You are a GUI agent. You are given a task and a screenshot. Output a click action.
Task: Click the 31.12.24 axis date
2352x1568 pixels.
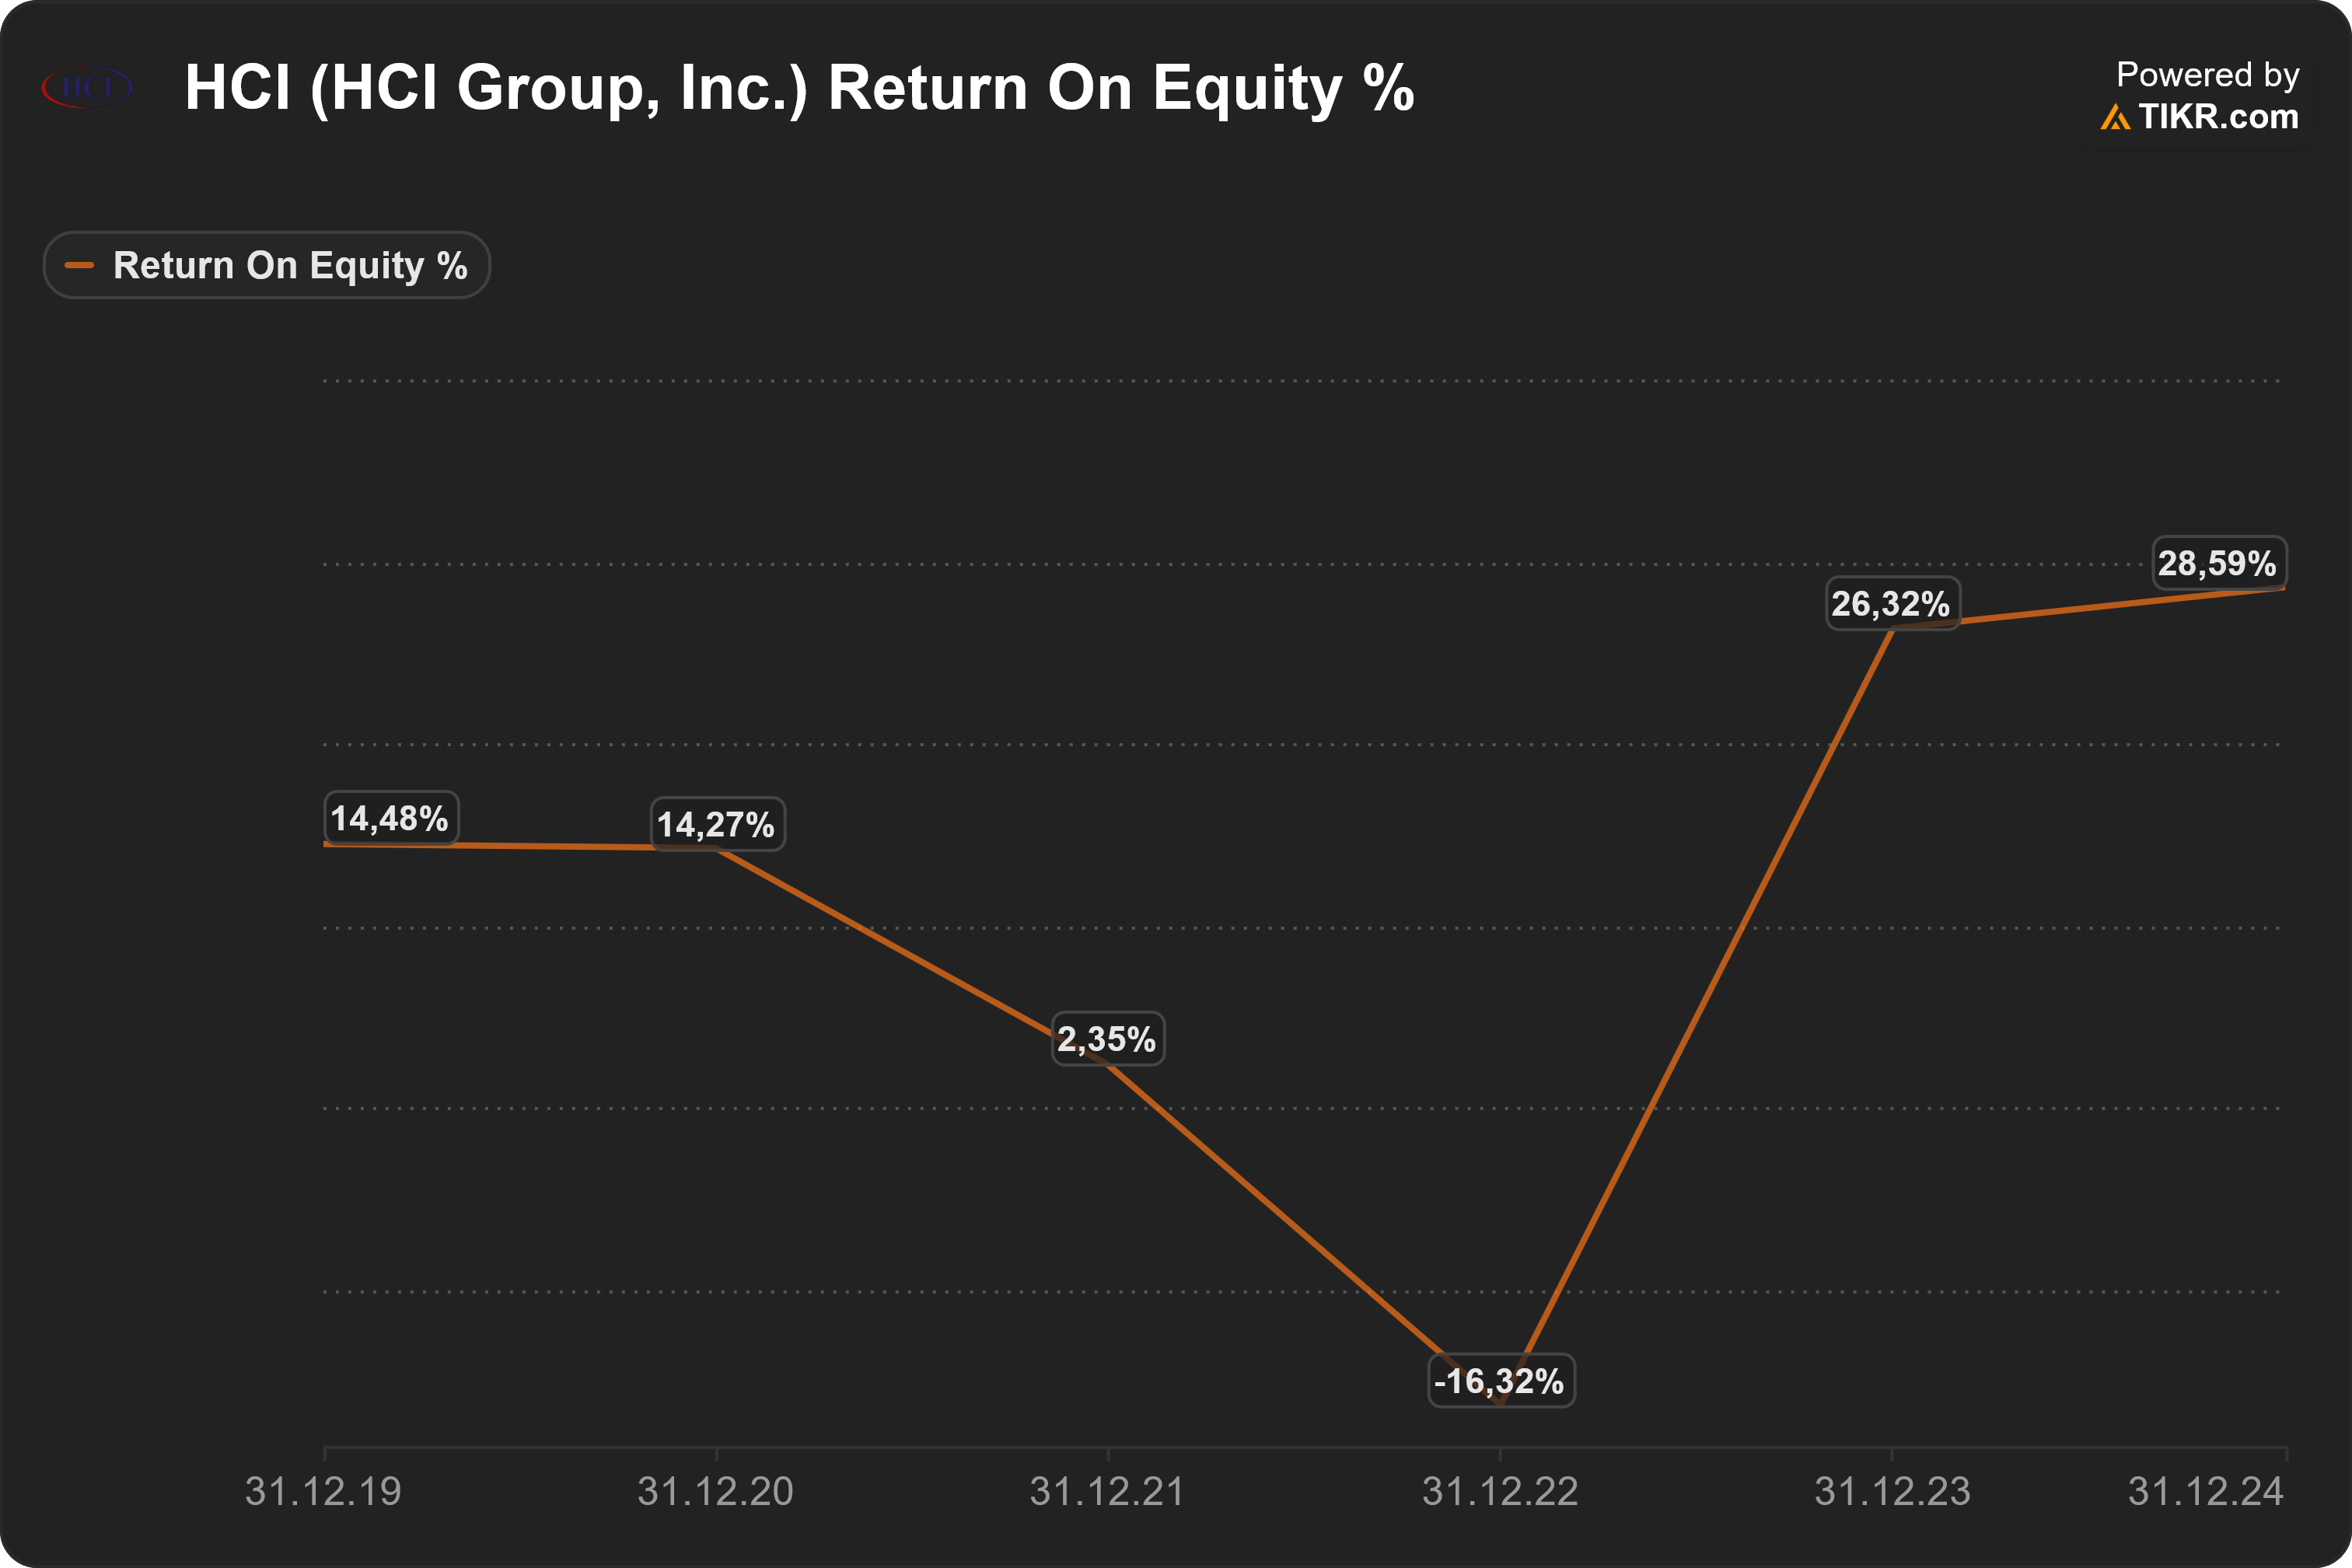[2206, 1491]
